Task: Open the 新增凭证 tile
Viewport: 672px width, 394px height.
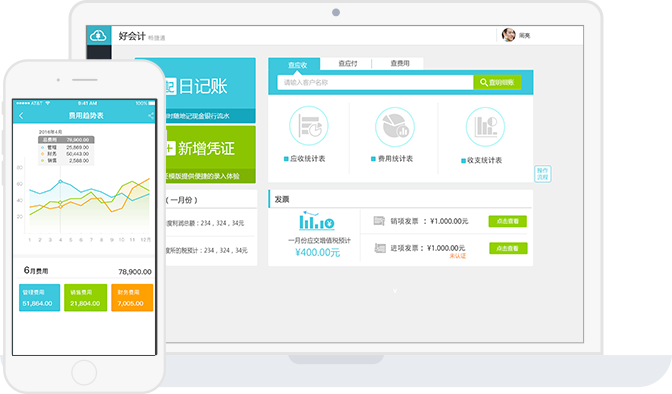Action: tap(210, 154)
